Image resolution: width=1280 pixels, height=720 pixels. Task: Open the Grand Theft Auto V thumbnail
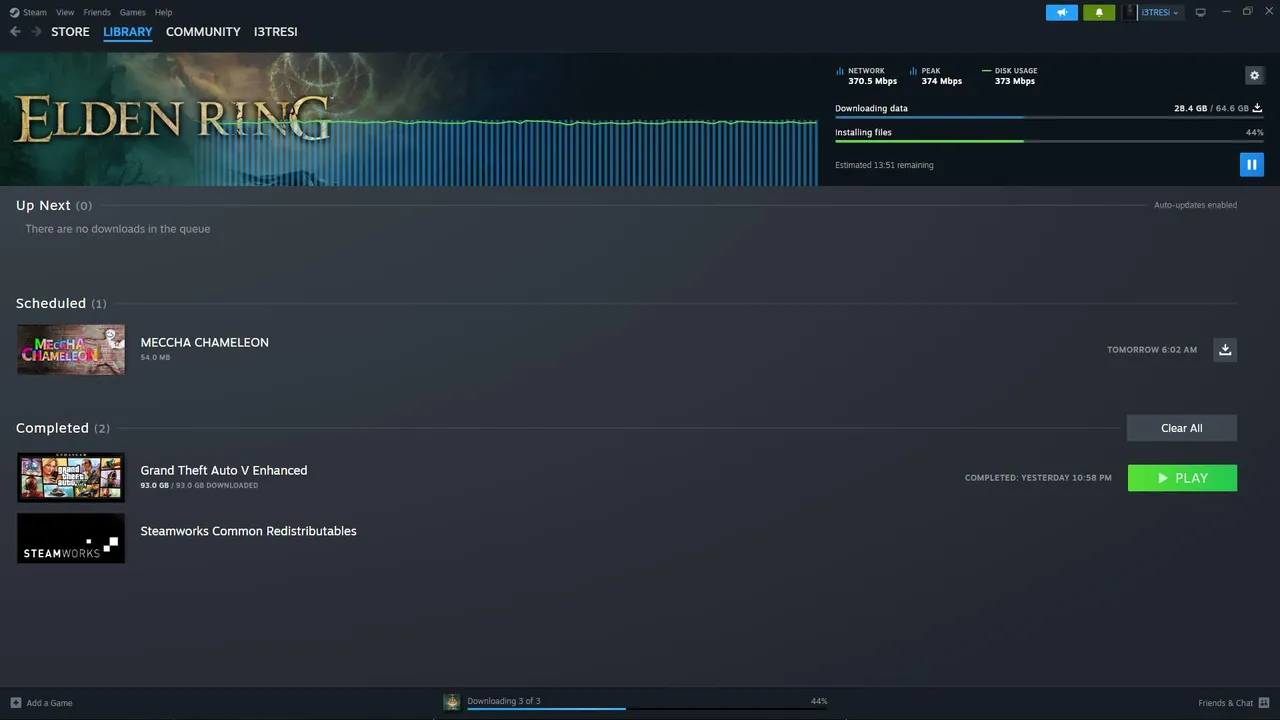tap(71, 477)
